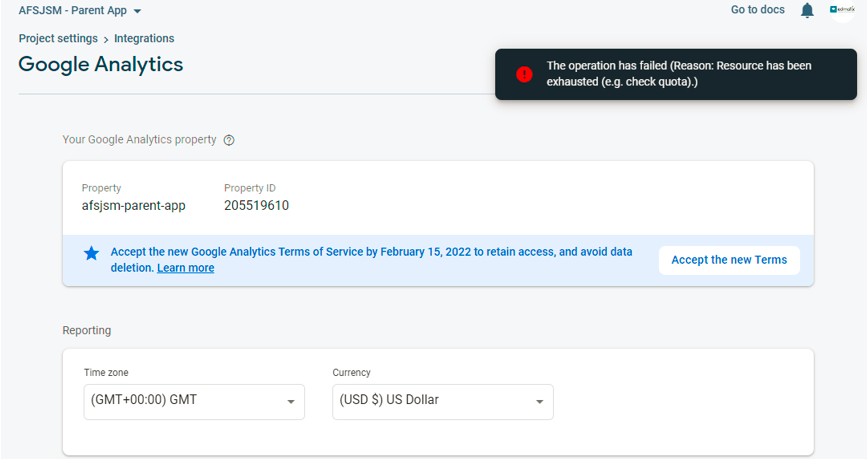Open the Currency dropdown

(443, 401)
